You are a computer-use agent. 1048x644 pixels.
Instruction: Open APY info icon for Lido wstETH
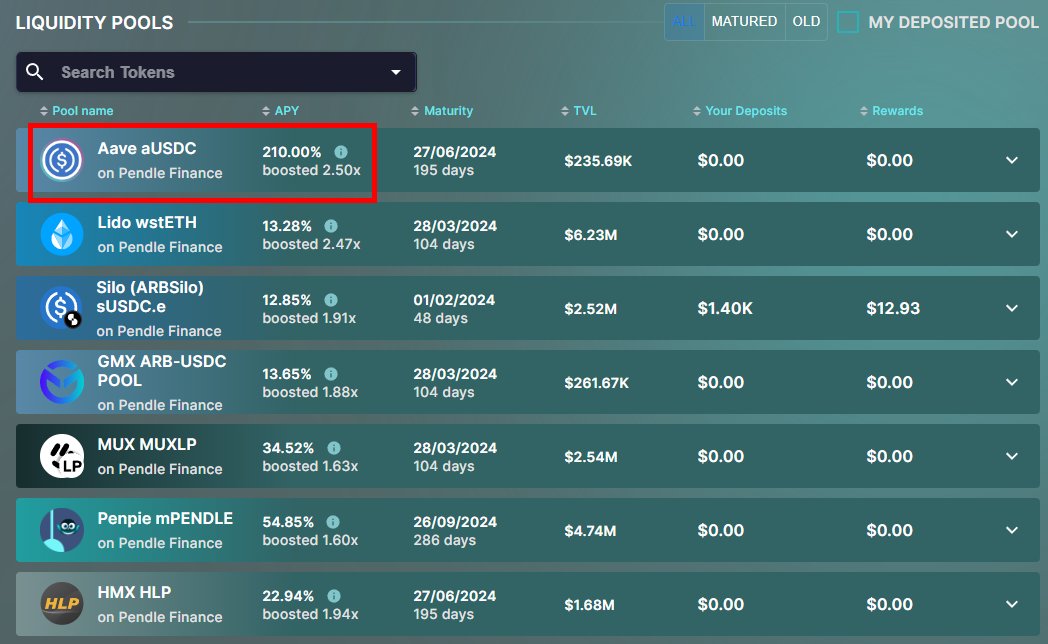point(331,226)
